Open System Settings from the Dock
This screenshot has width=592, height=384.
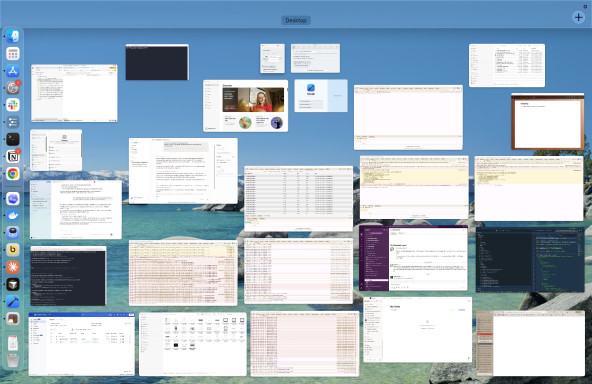13,88
